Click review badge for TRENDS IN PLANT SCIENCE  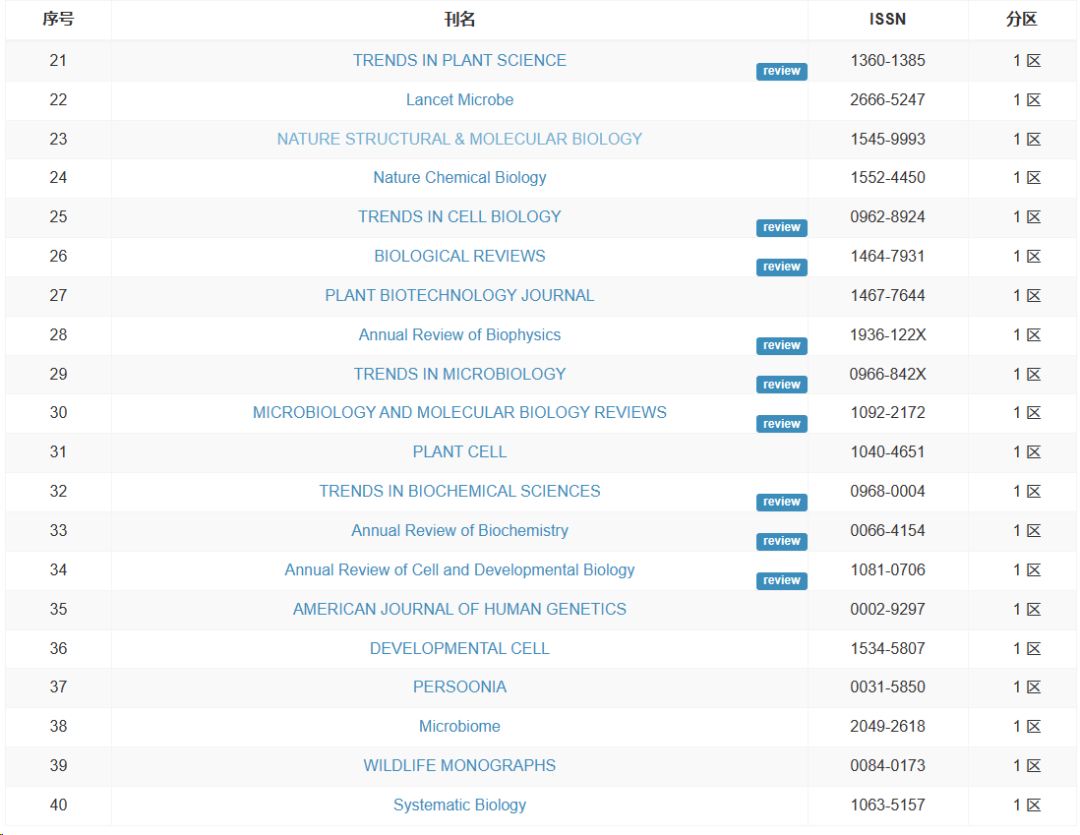781,71
